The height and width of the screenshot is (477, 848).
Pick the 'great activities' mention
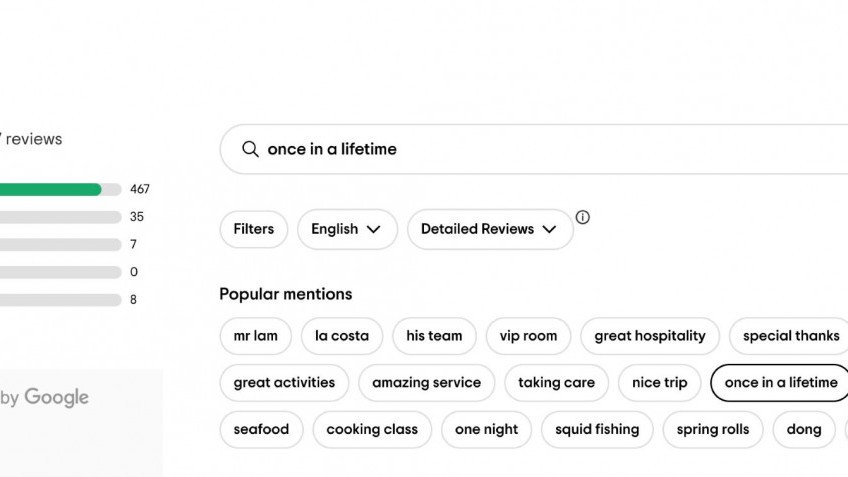[x=284, y=383]
